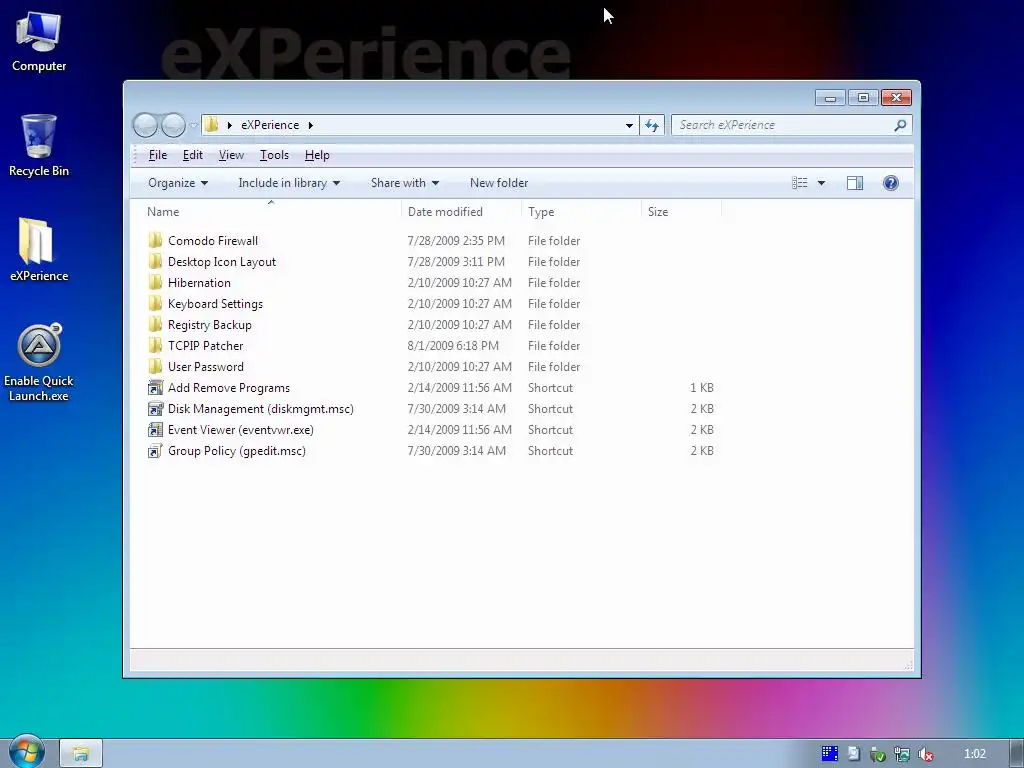This screenshot has height=768, width=1024.
Task: Select the Hibernation folder name
Action: coord(199,283)
